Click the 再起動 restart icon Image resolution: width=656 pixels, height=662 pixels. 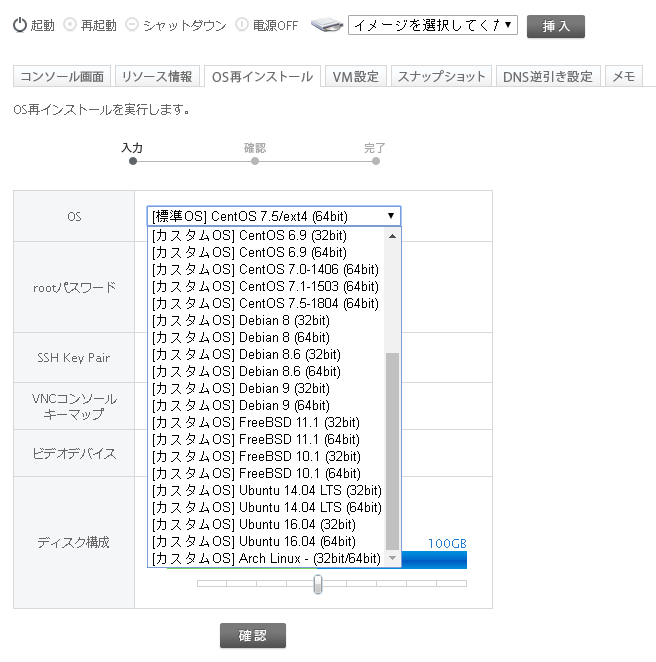click(x=70, y=25)
